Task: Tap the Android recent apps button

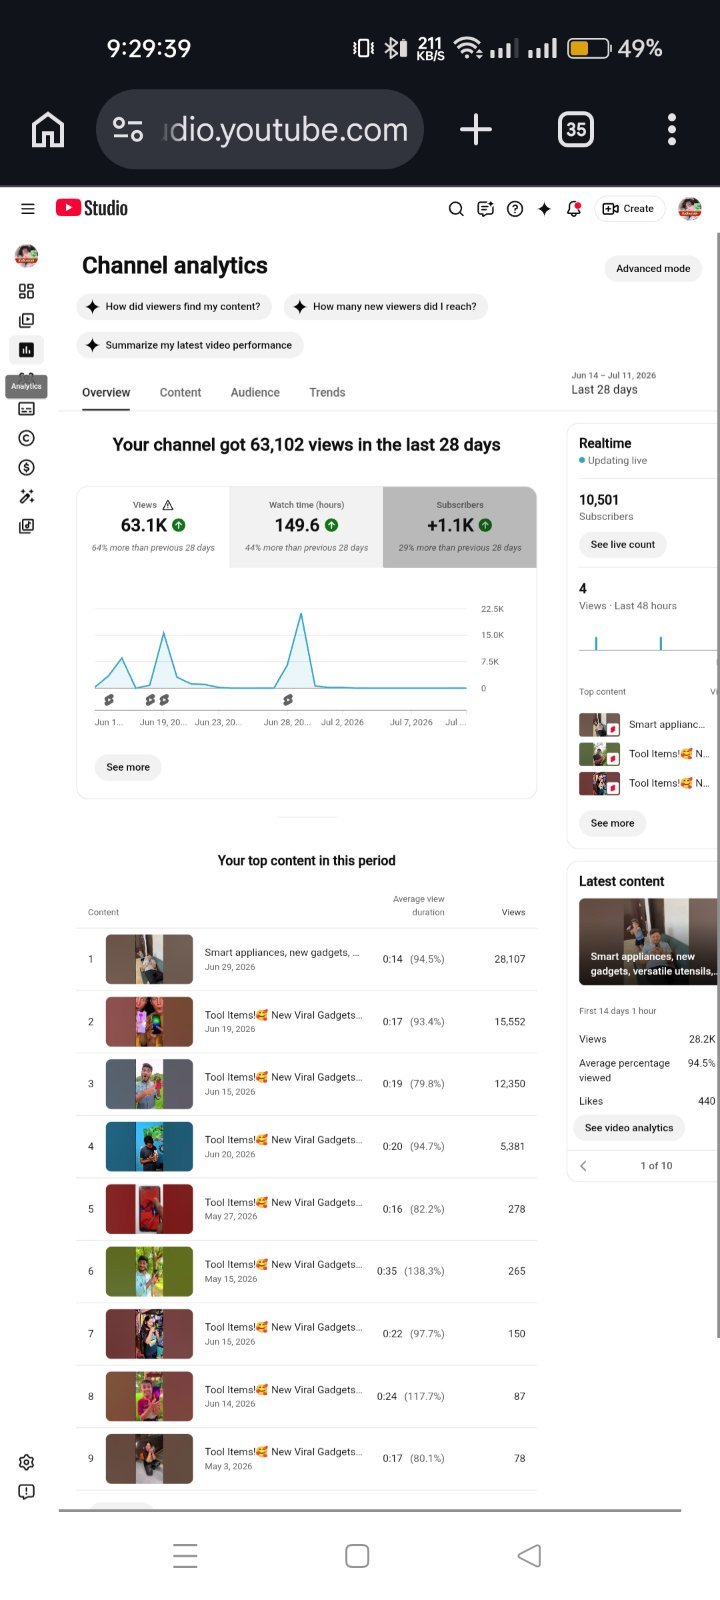Action: point(185,1555)
